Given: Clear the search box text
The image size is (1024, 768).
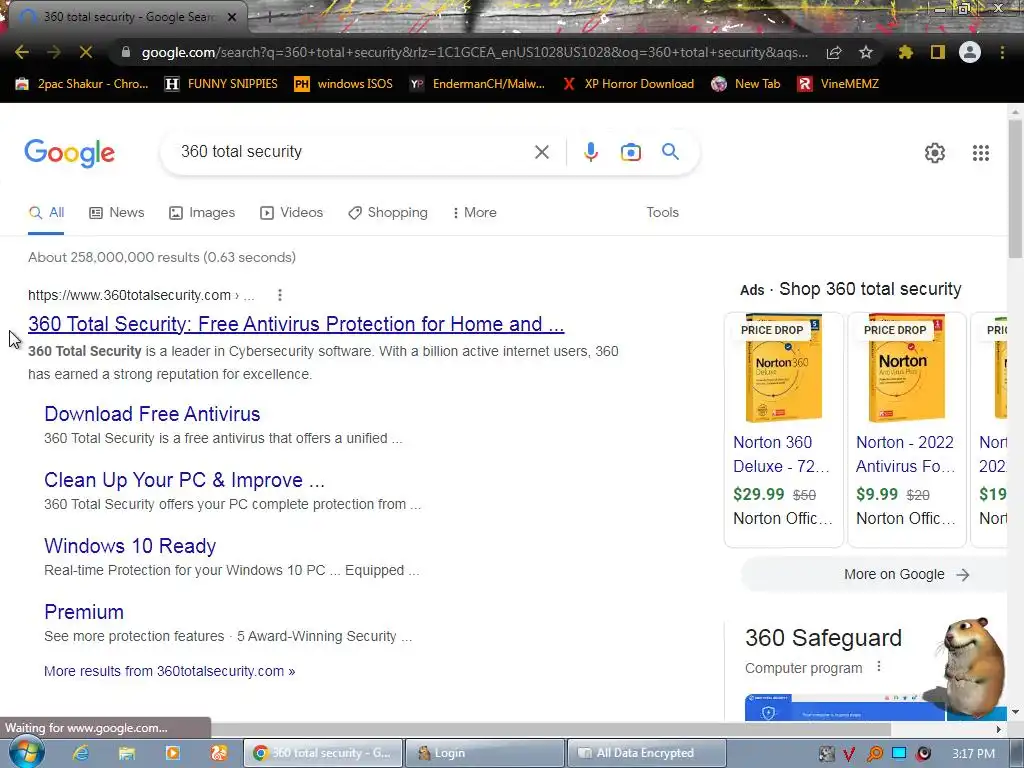Looking at the screenshot, I should (541, 152).
